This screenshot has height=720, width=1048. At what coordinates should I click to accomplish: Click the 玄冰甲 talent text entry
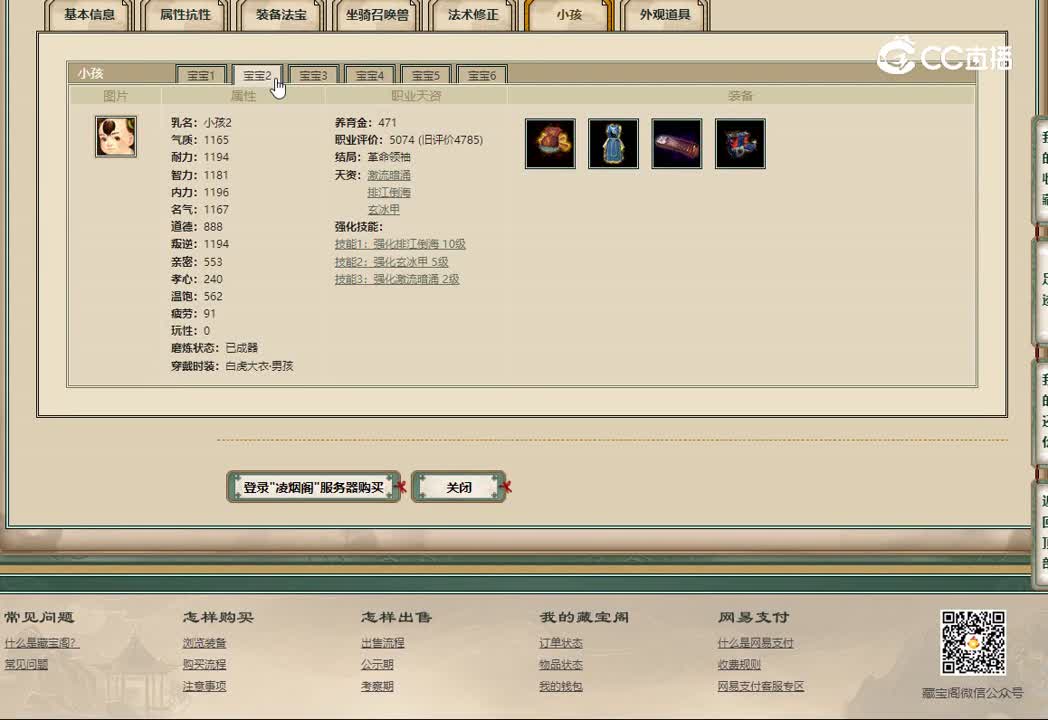(385, 209)
